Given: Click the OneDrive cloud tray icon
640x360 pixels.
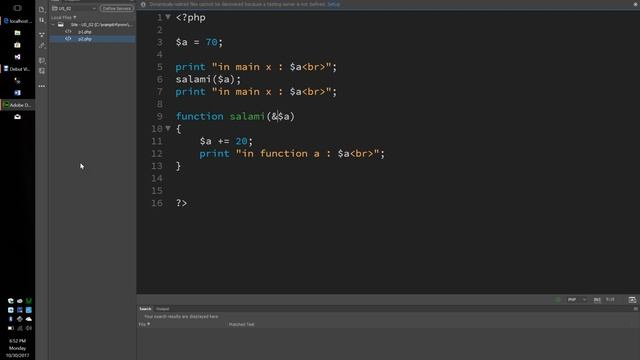Looking at the screenshot, I should [x=29, y=319].
